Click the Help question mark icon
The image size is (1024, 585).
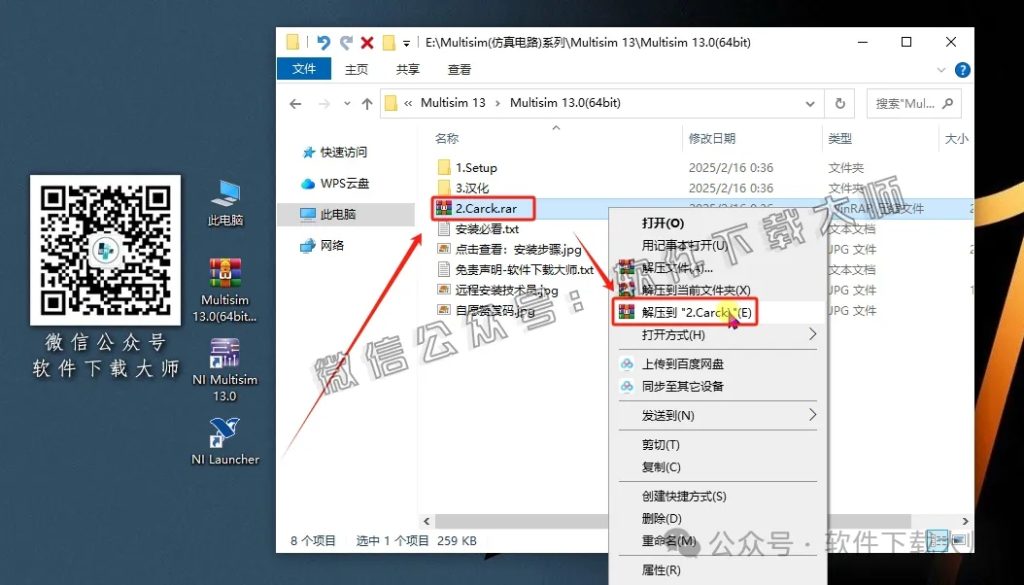click(961, 69)
